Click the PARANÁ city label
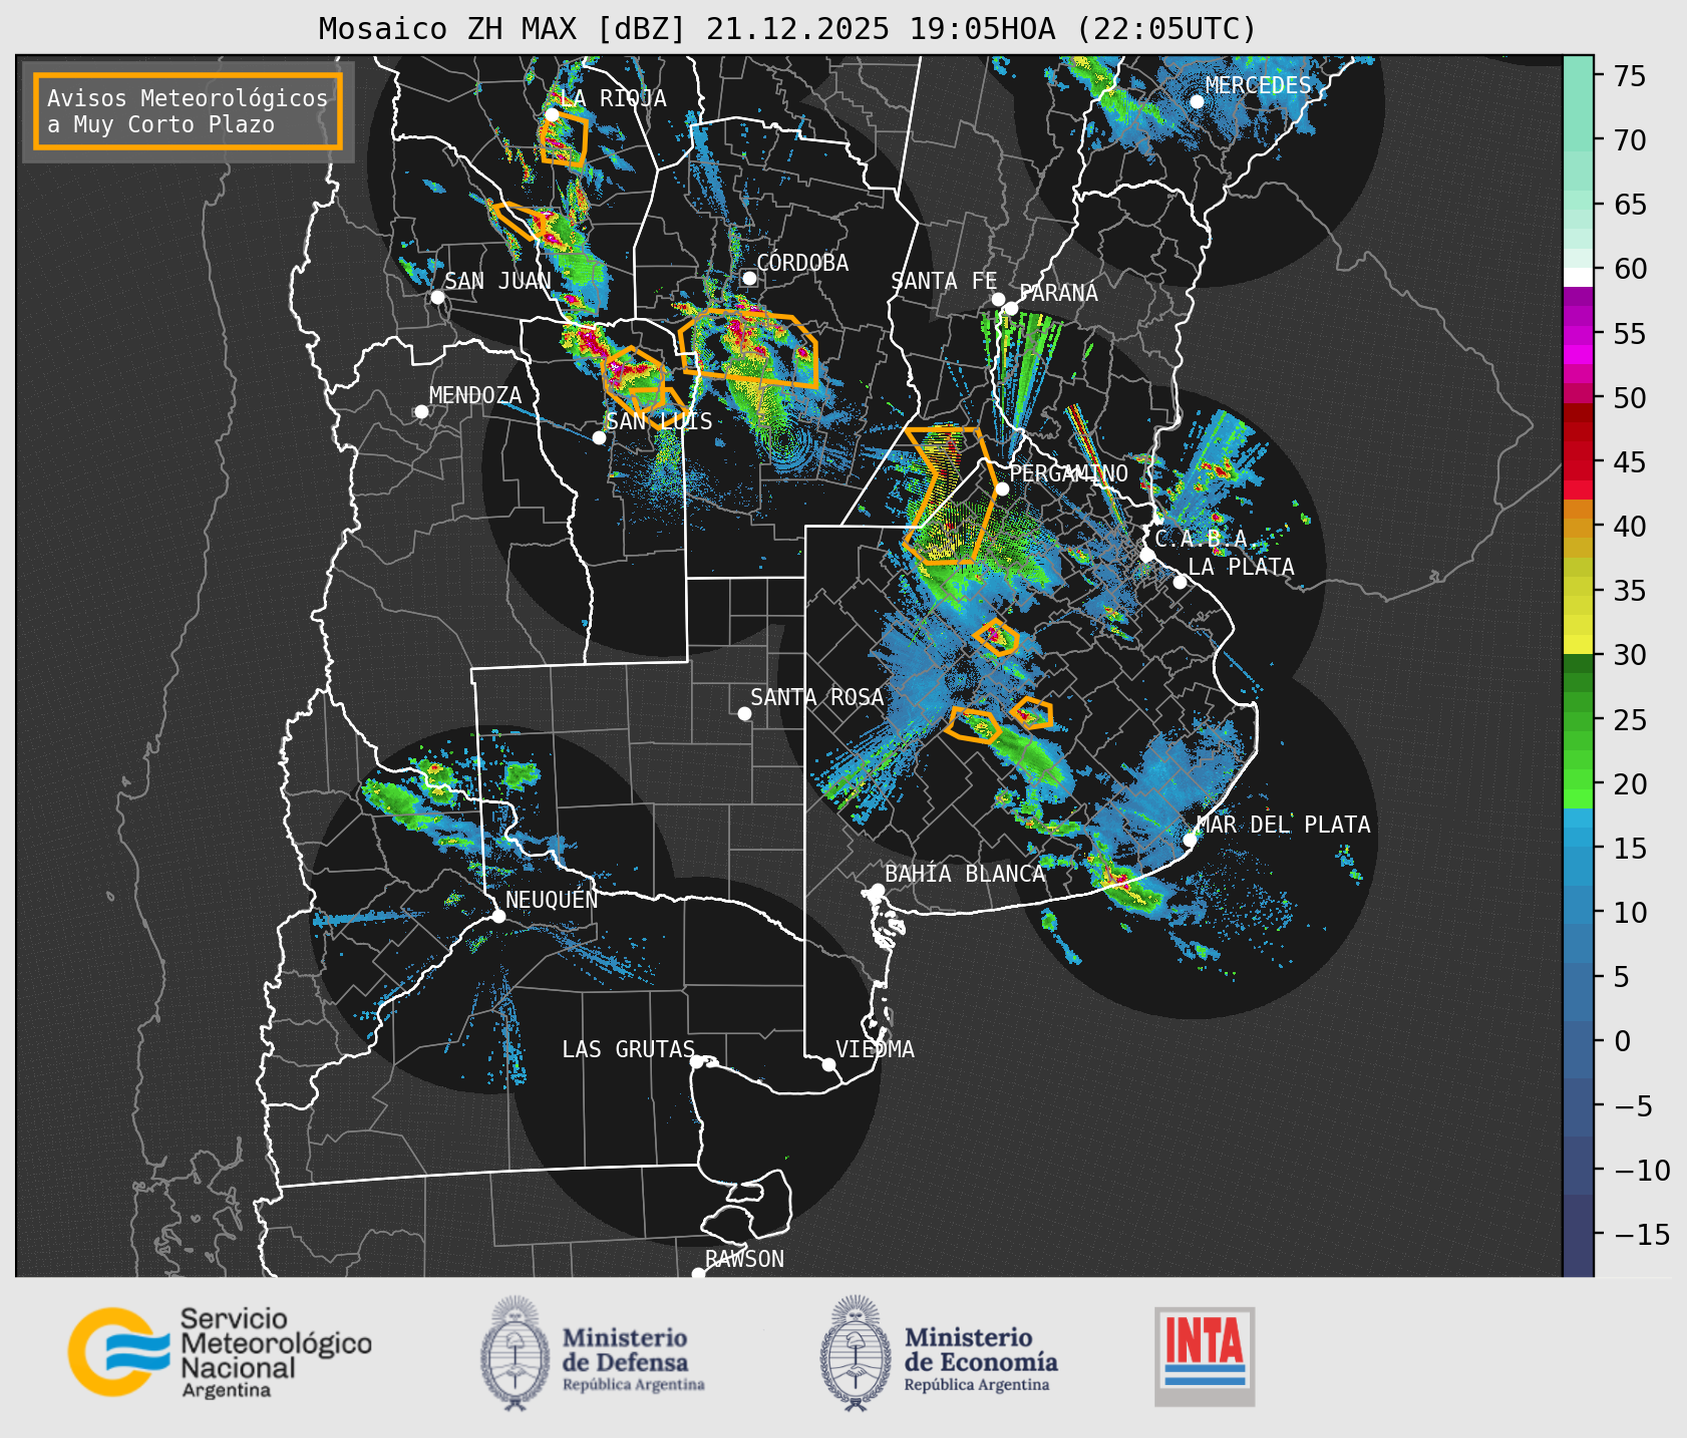 pyautogui.click(x=1058, y=293)
